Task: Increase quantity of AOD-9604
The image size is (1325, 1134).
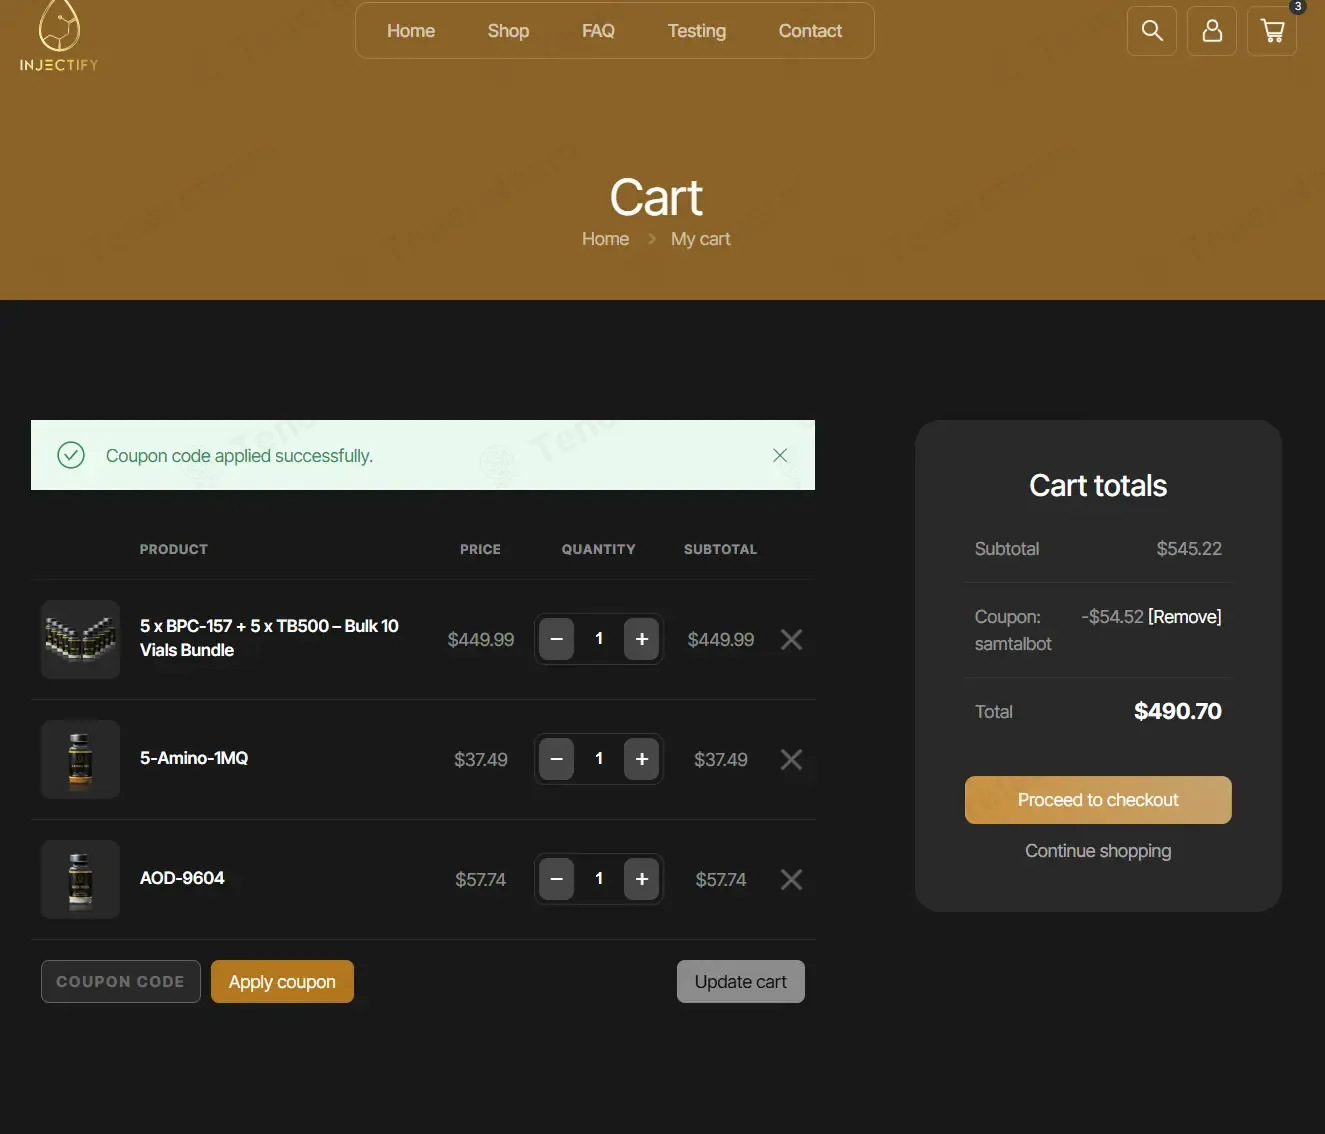Action: tap(642, 879)
